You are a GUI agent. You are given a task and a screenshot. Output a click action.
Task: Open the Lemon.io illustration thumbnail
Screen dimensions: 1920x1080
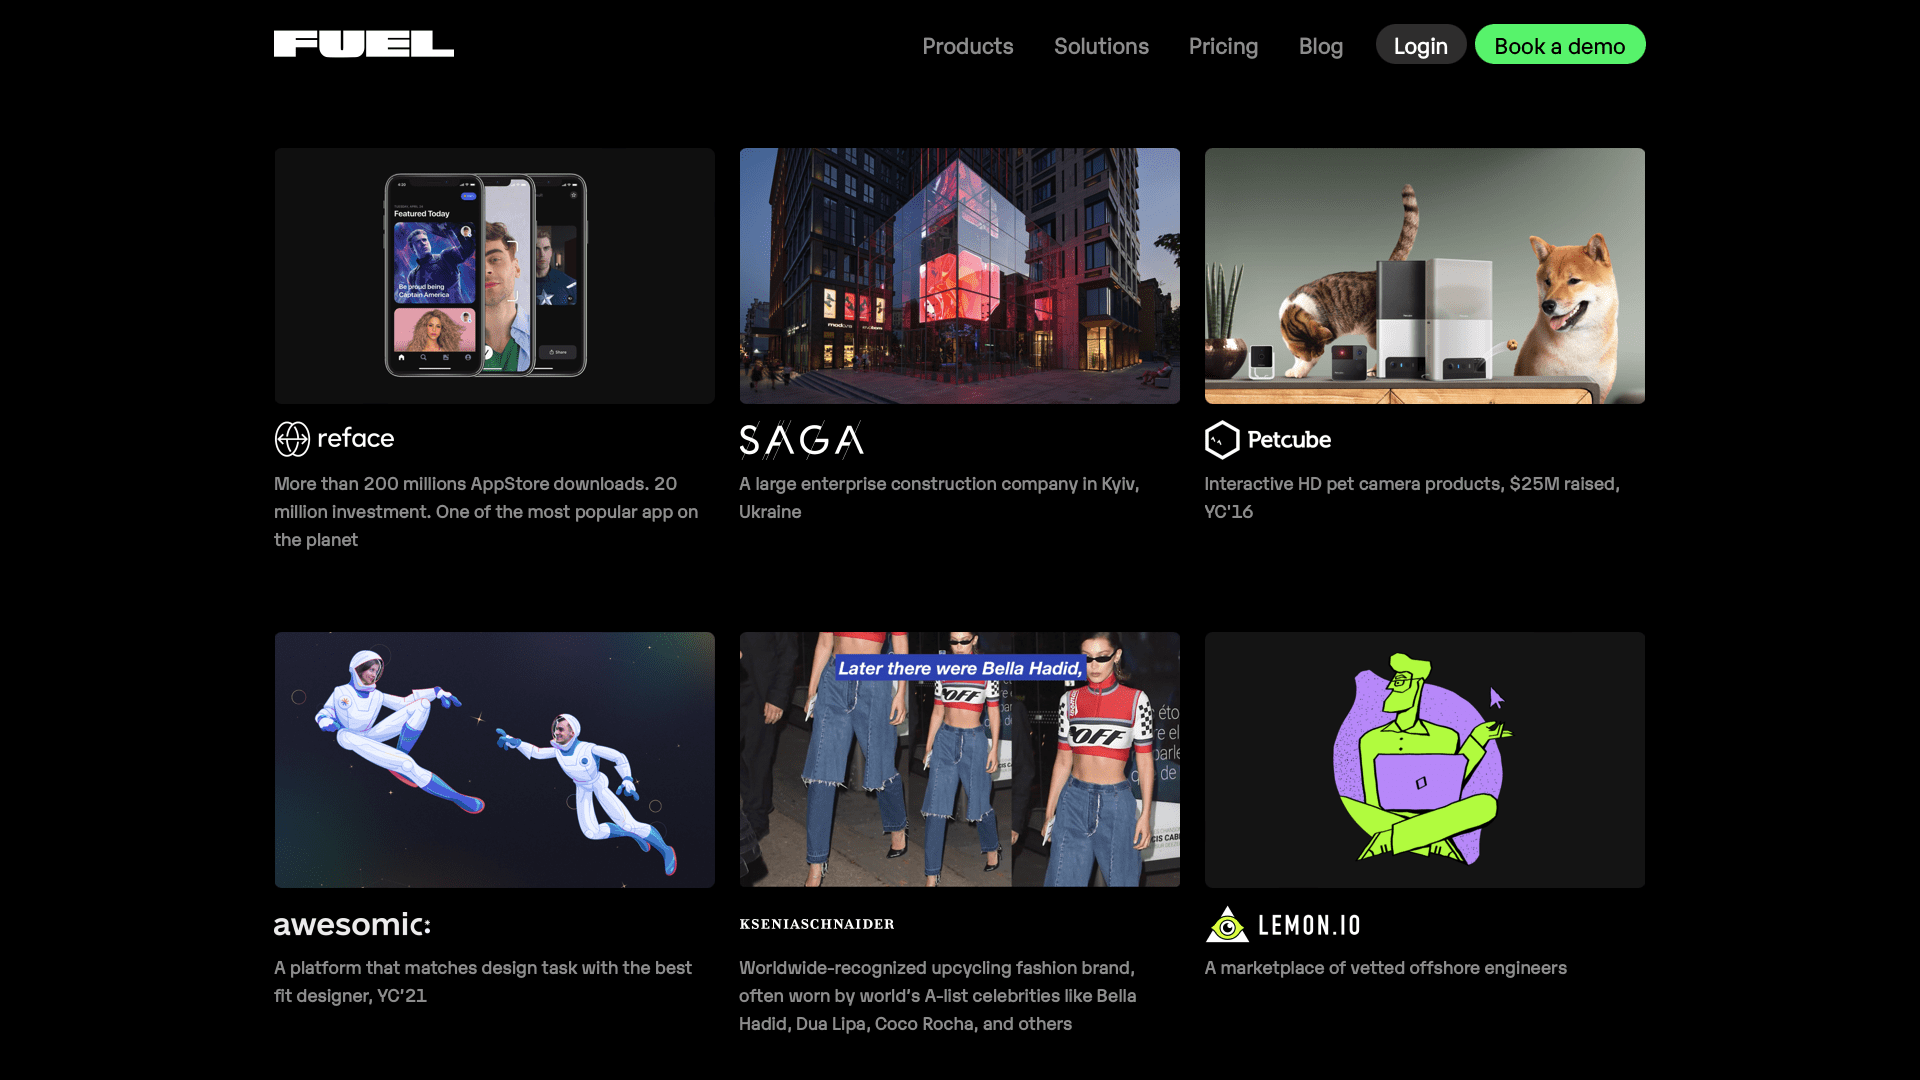point(1424,760)
